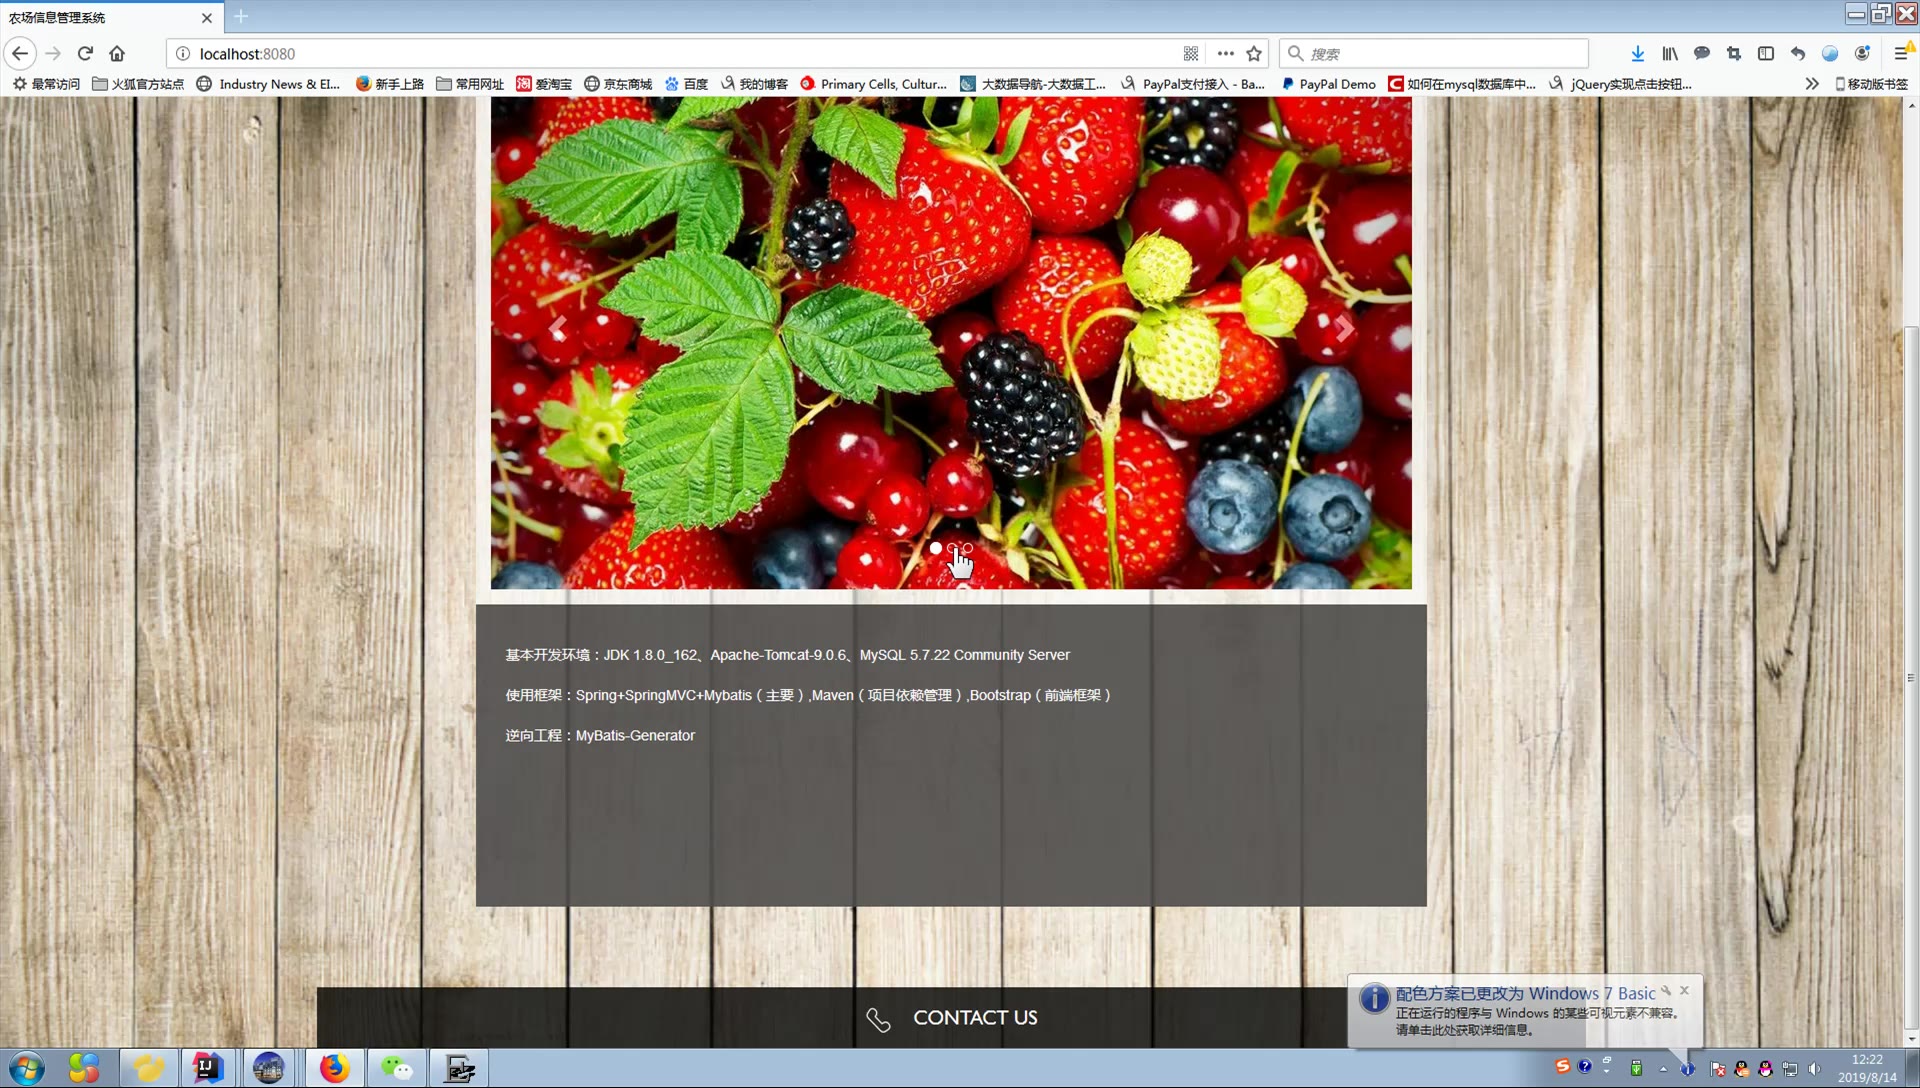This screenshot has height=1088, width=1920.
Task: Select the second carousel indicator dot
Action: 952,548
